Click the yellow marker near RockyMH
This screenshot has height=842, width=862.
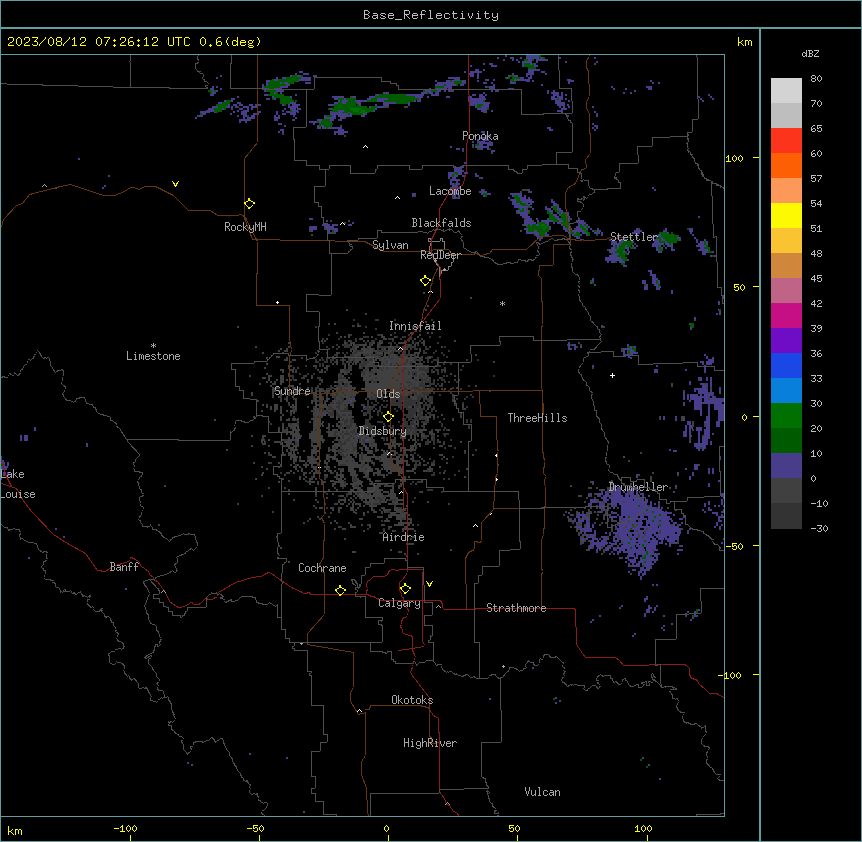click(250, 204)
